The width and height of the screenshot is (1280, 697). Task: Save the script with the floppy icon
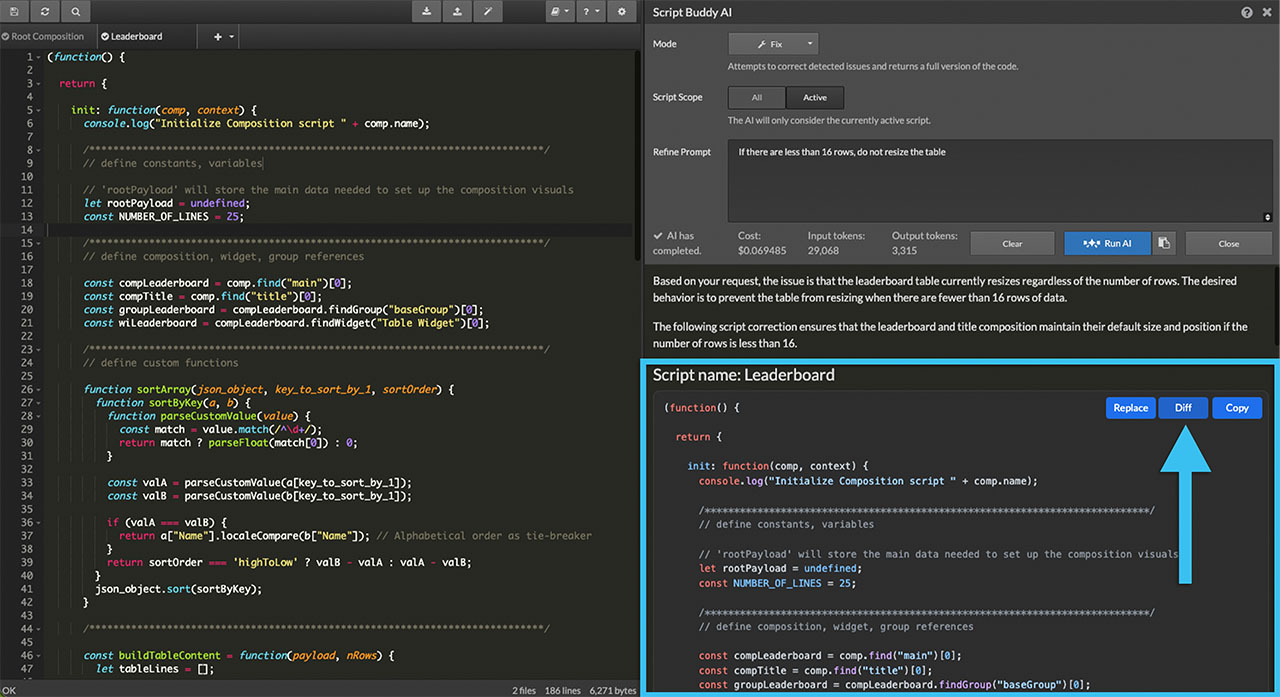click(x=14, y=12)
